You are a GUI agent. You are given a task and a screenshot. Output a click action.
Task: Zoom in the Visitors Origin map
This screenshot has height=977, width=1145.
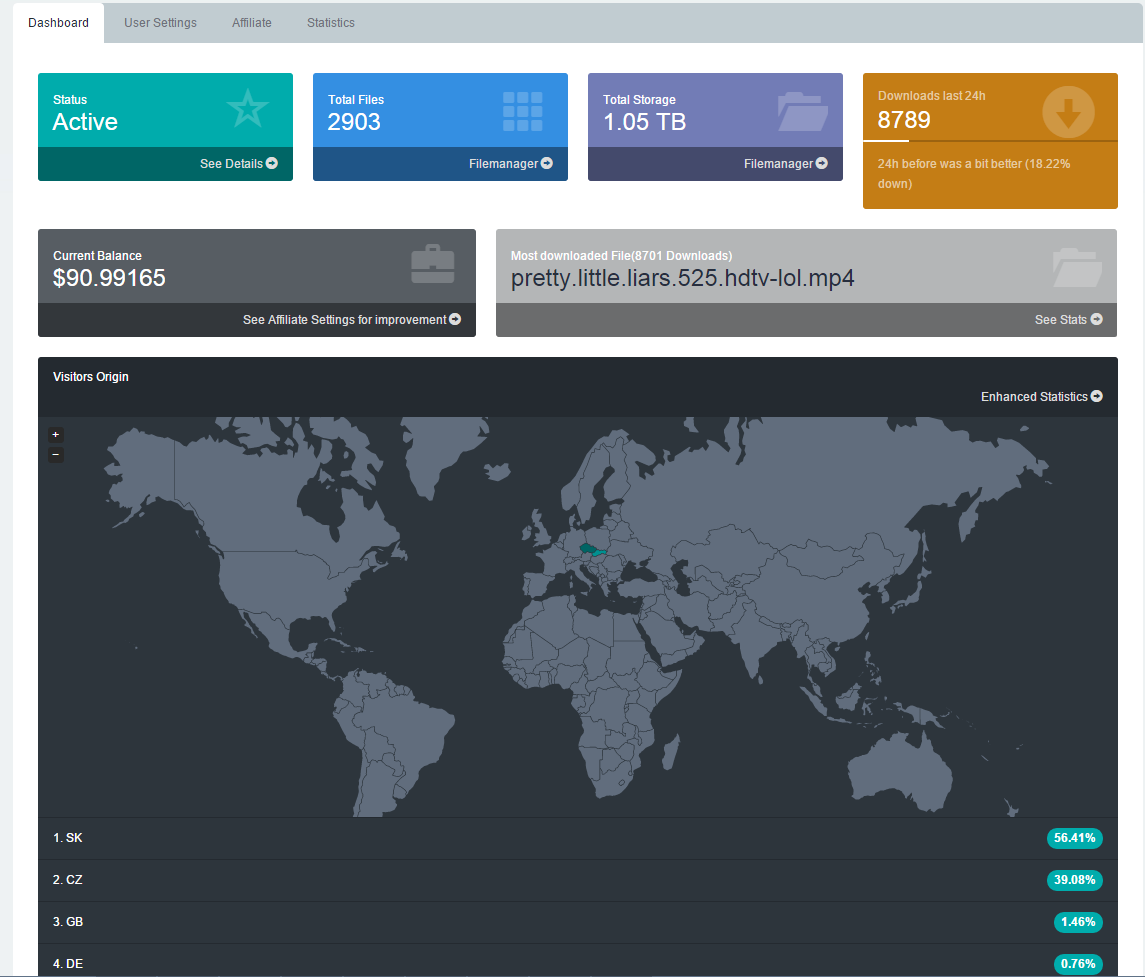pyautogui.click(x=55, y=434)
